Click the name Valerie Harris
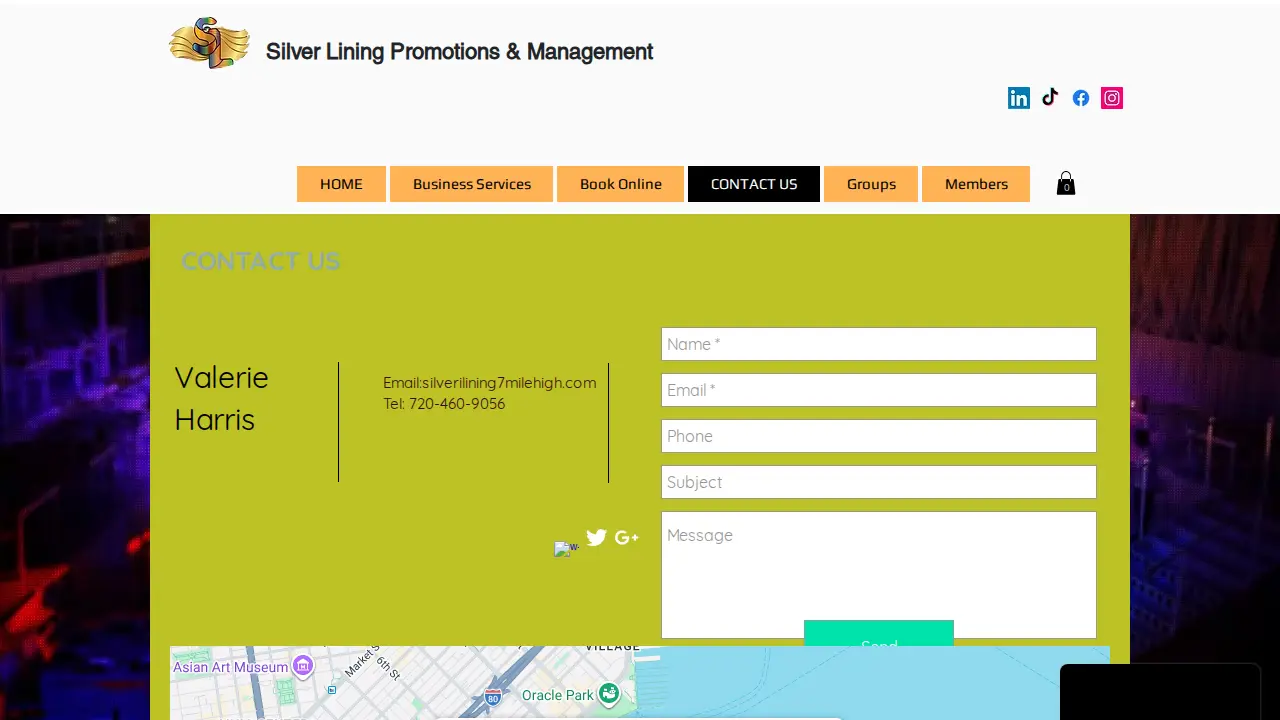Image resolution: width=1280 pixels, height=720 pixels. [222, 398]
